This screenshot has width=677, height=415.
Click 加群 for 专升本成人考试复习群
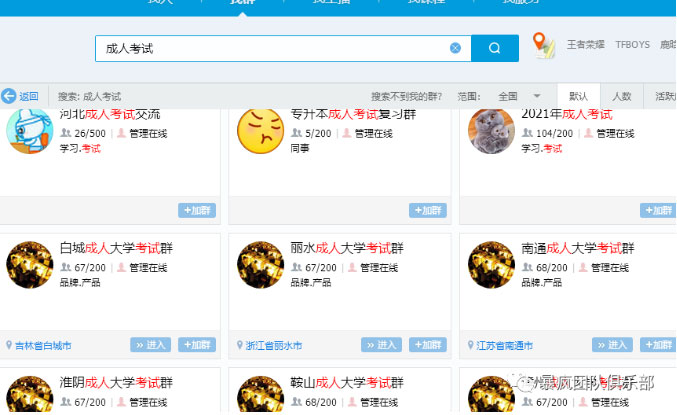tap(428, 210)
